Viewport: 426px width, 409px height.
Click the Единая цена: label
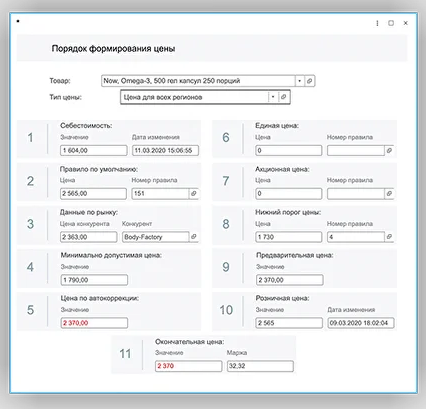(277, 126)
